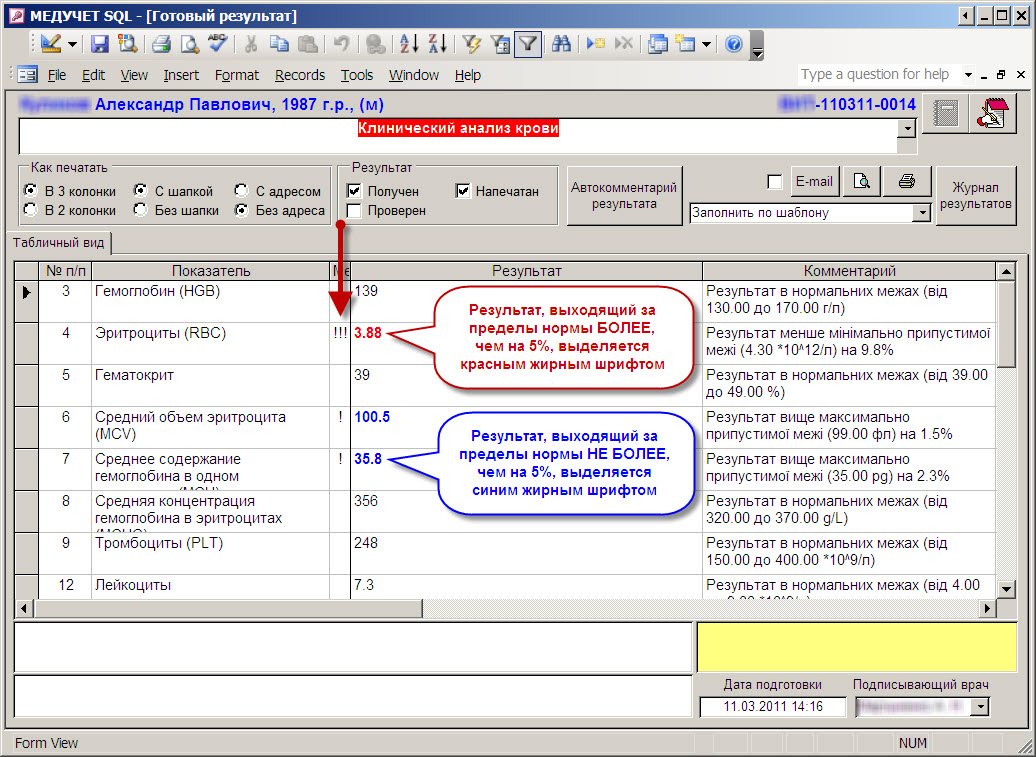Open the 'Подписывающий врач' dropdown arrow

pos(980,707)
